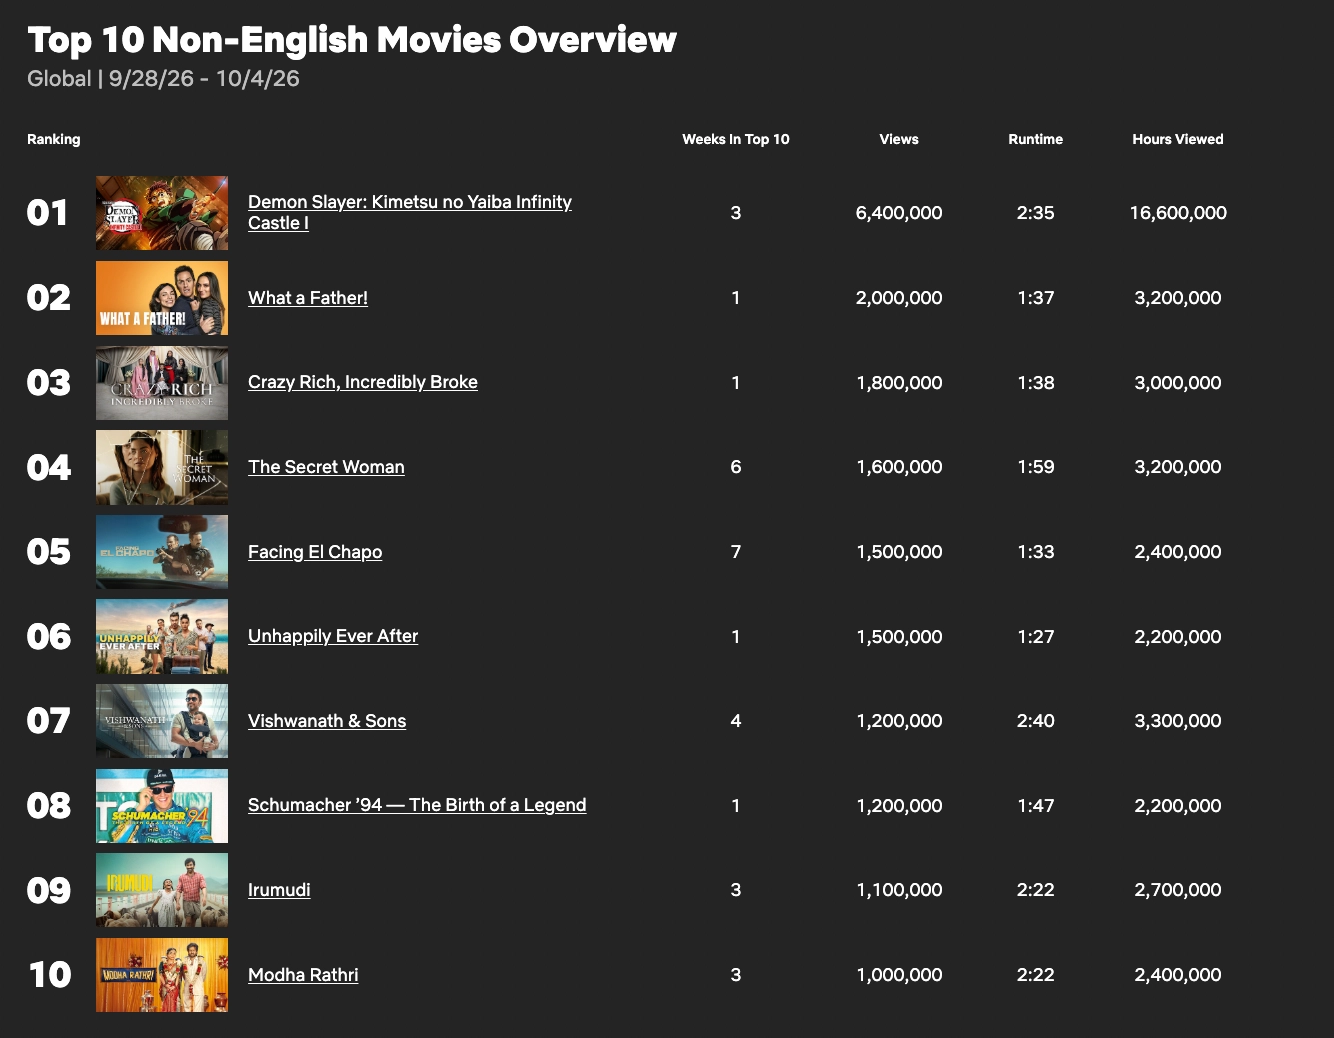
Task: Open the What a Father! title link
Action: tap(308, 298)
